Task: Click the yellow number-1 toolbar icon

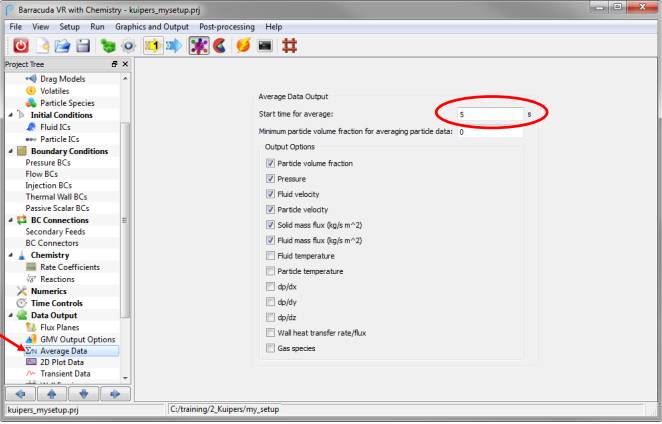Action: 153,46
